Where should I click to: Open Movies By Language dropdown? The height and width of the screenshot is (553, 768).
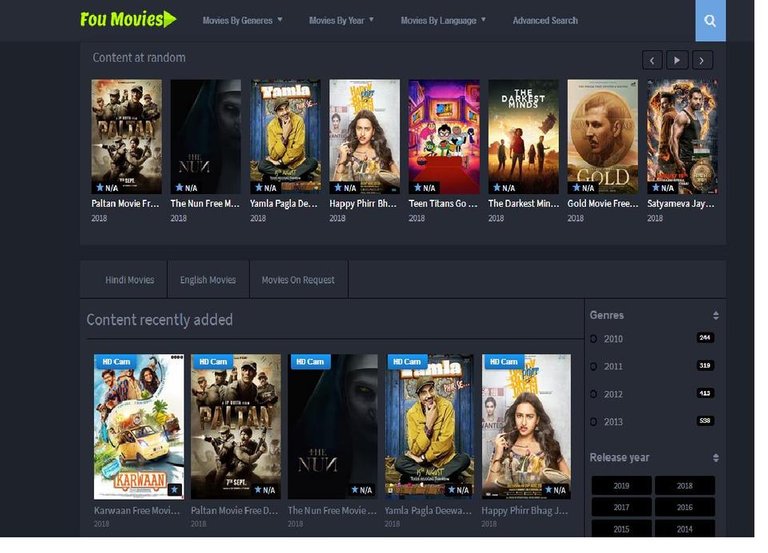[x=443, y=21]
